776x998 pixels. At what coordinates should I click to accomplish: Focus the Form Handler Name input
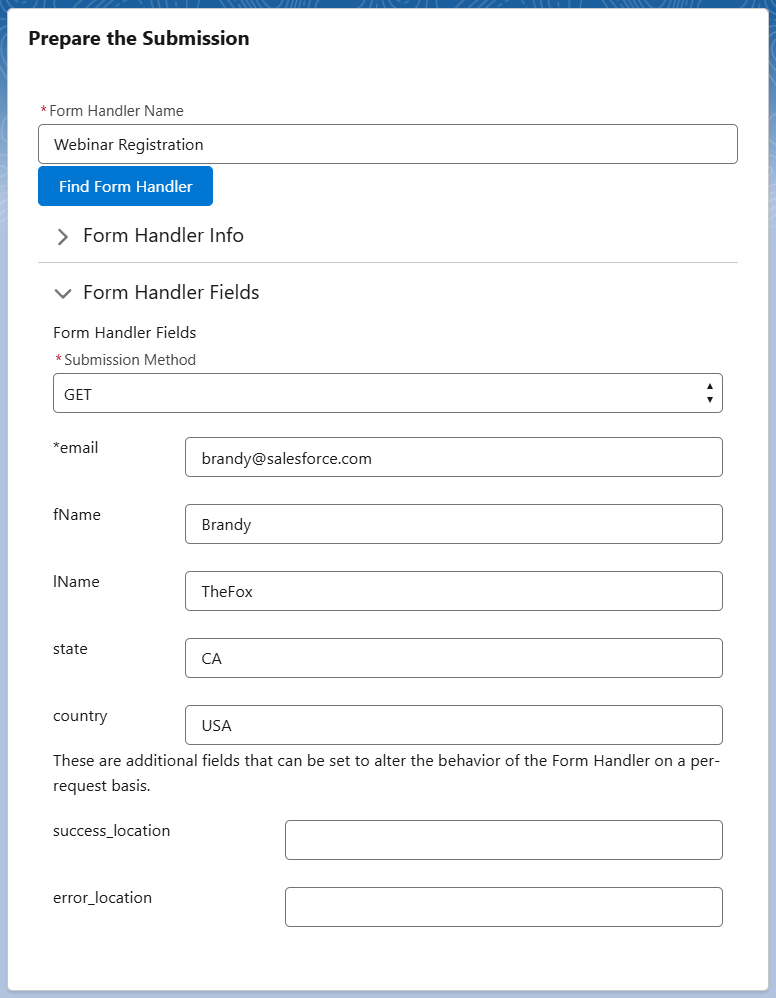pos(388,144)
